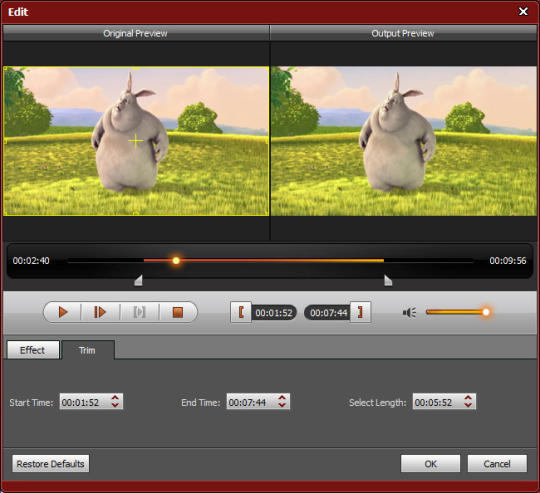
Task: Click the trim start marker under the timeline
Action: [x=138, y=280]
